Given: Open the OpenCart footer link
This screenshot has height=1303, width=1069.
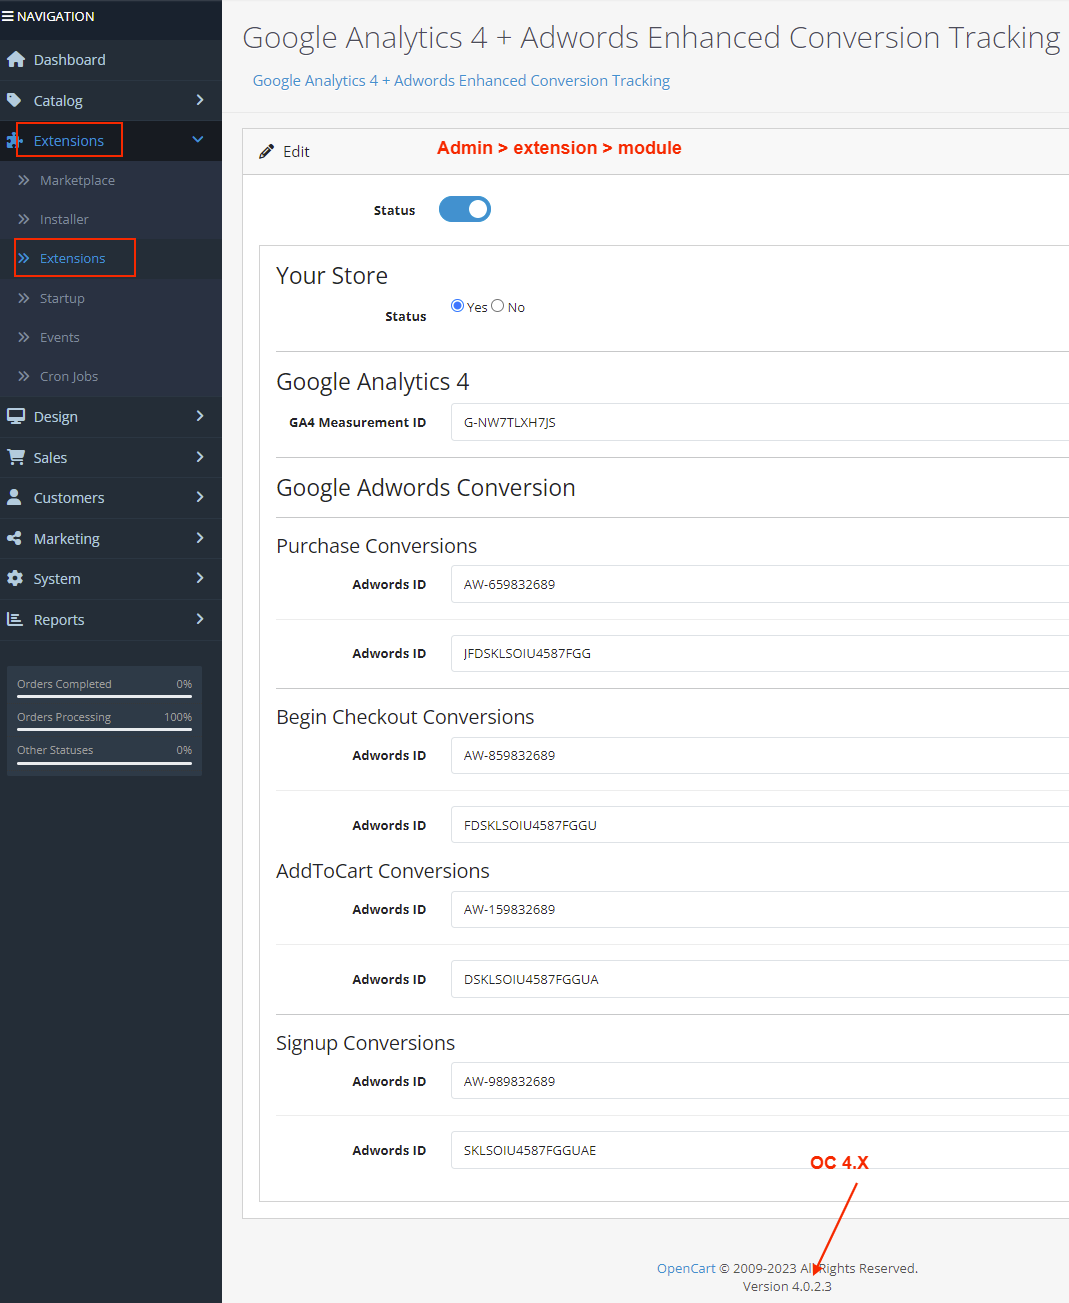Looking at the screenshot, I should click(686, 1268).
